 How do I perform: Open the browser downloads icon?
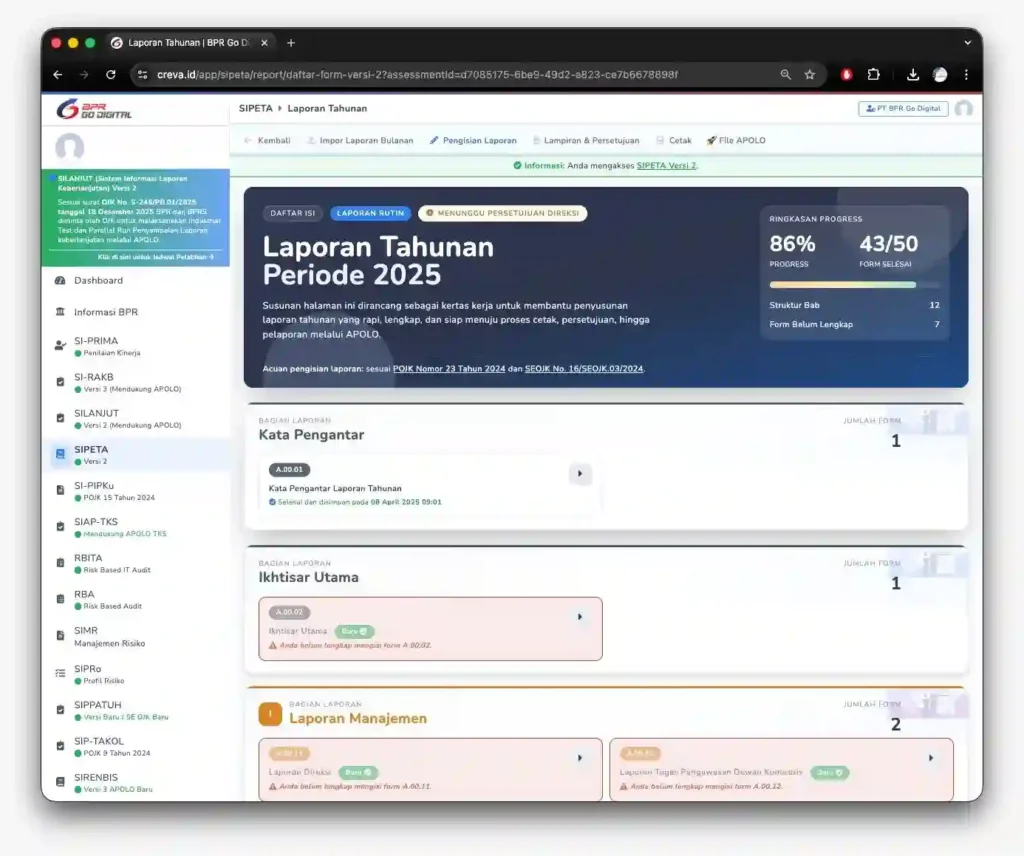(913, 75)
